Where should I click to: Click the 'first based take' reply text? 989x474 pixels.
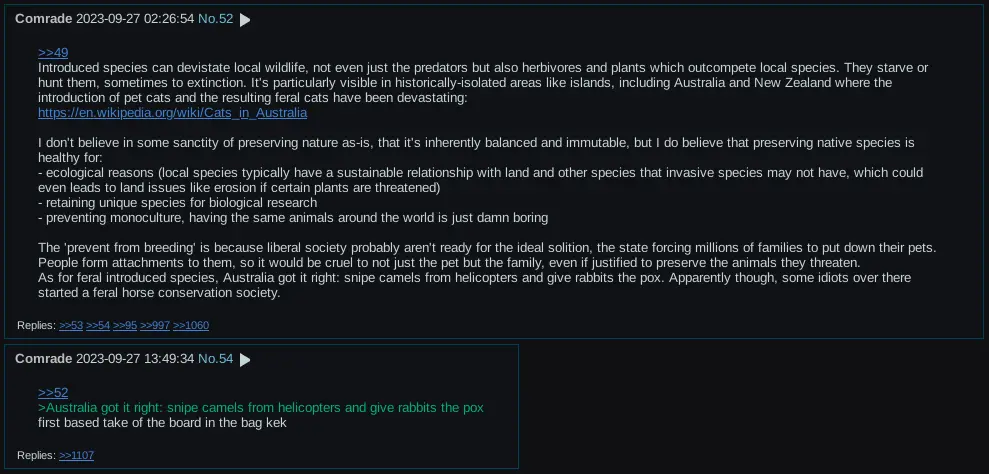(x=162, y=423)
